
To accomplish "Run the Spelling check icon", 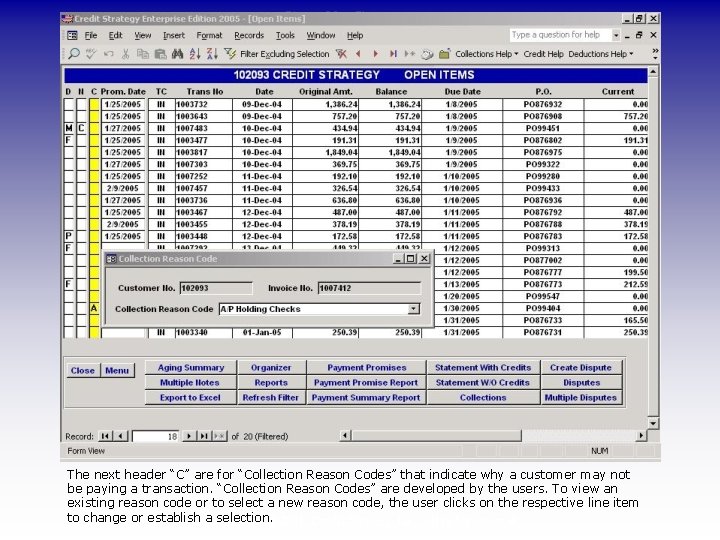I will tap(91, 54).
